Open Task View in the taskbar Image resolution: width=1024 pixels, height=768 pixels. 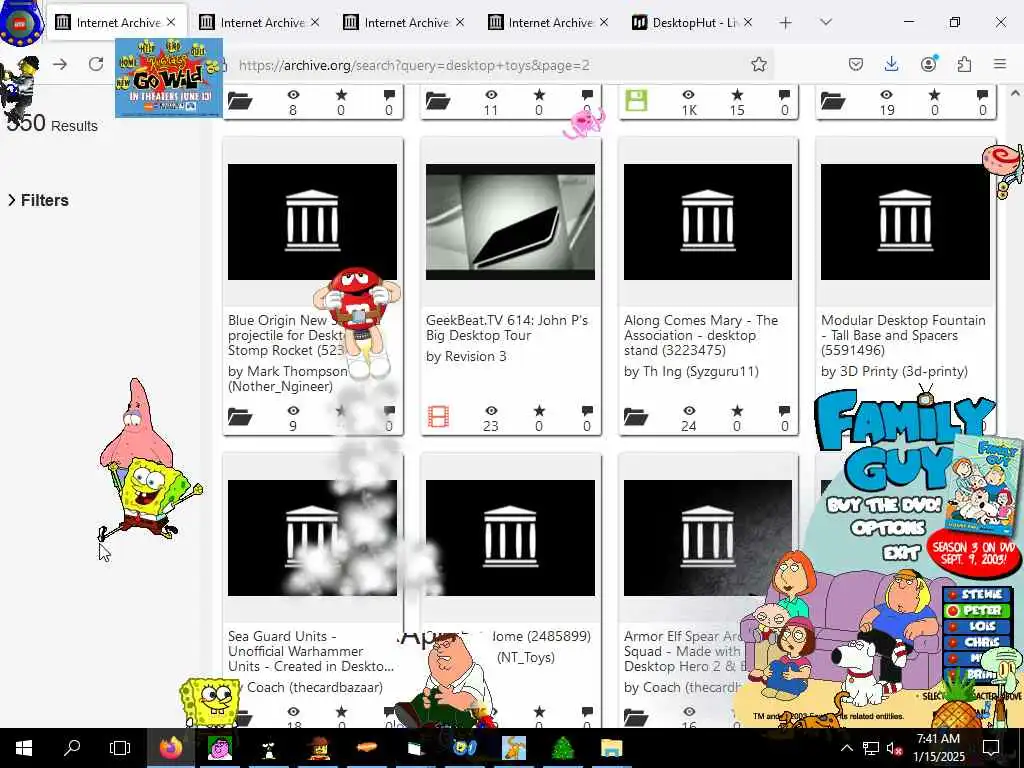pos(120,748)
